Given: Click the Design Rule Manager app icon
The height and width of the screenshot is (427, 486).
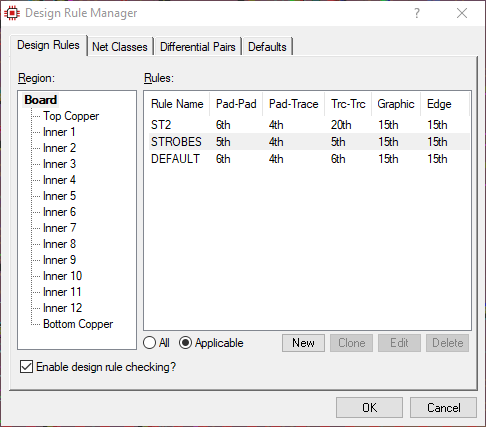Looking at the screenshot, I should click(12, 13).
